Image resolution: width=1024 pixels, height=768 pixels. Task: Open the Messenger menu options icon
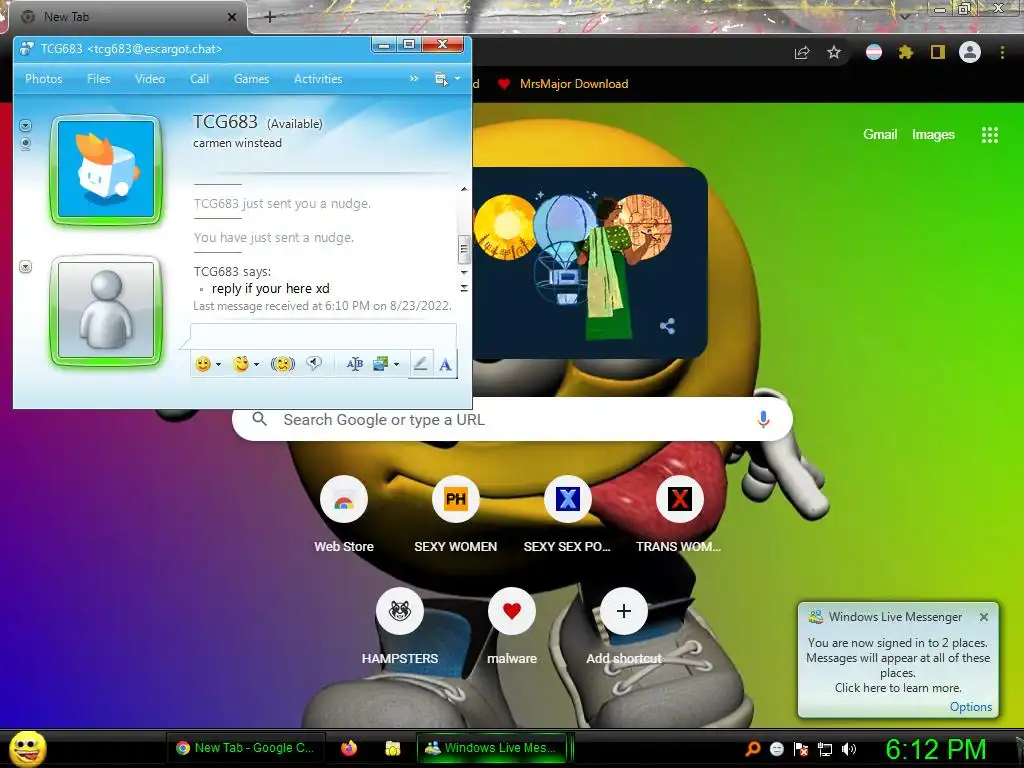[441, 79]
